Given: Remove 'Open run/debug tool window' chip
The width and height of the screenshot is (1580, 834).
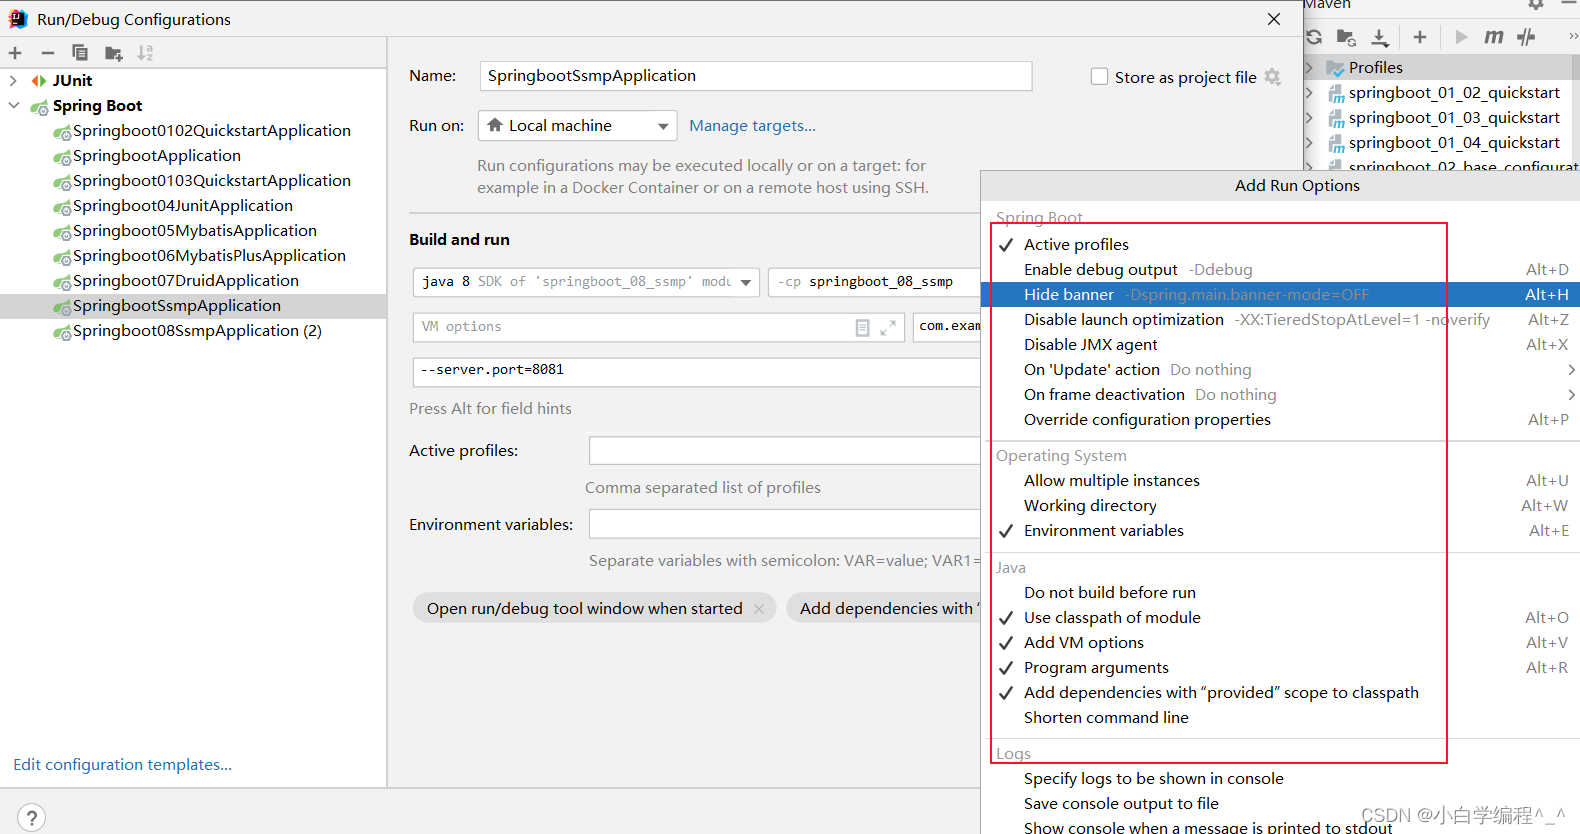Looking at the screenshot, I should pos(759,608).
